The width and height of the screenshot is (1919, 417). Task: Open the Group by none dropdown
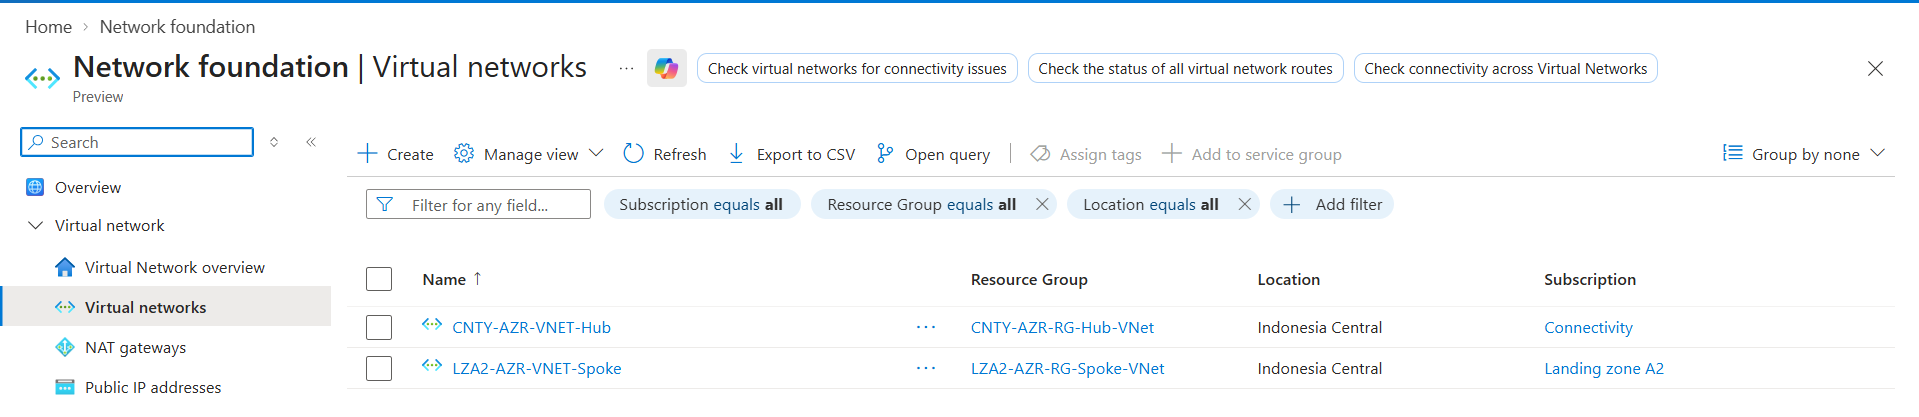tap(1804, 154)
